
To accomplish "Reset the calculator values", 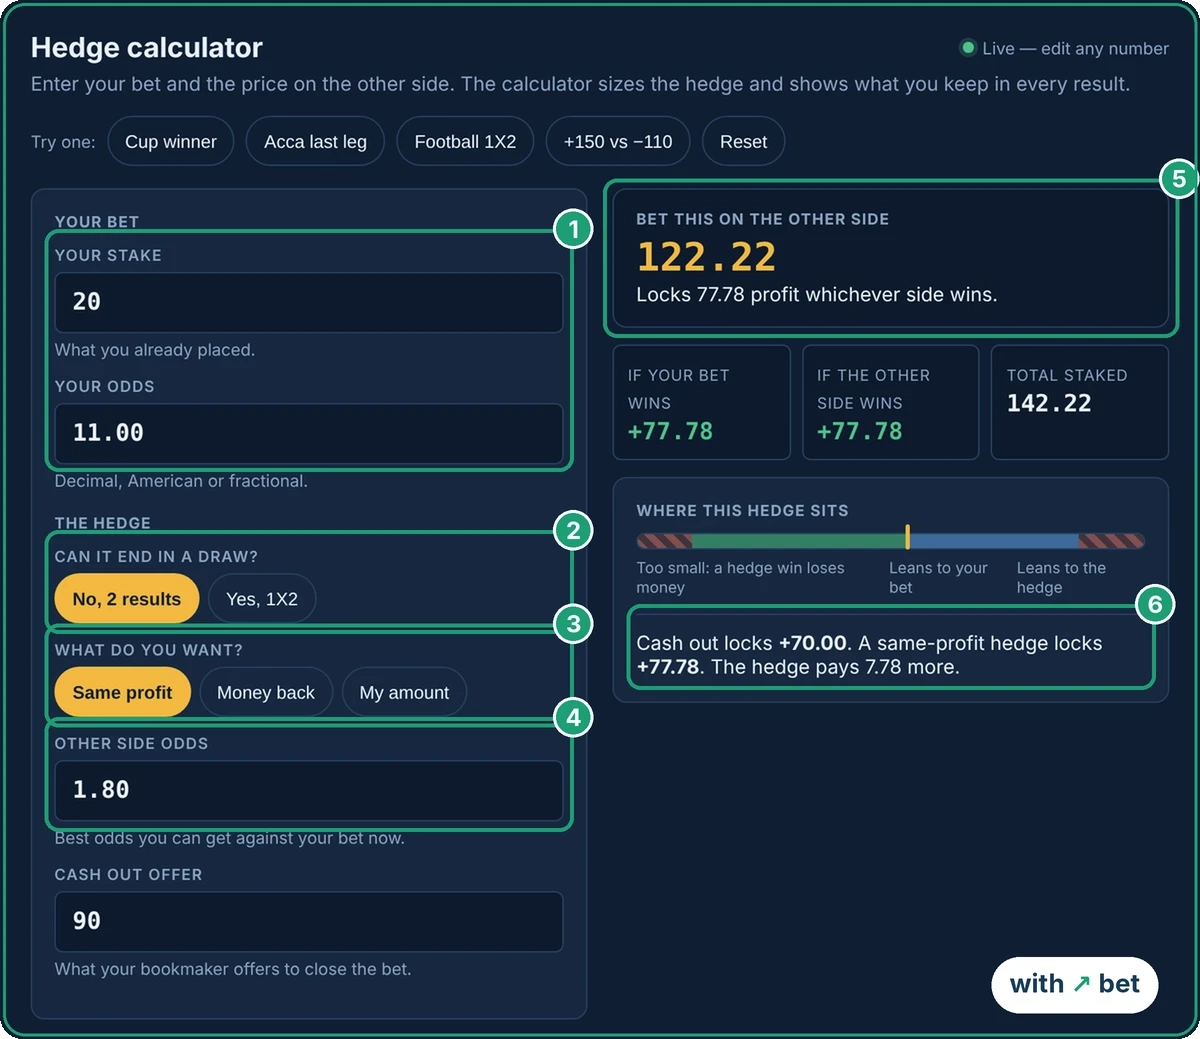I will pyautogui.click(x=743, y=142).
